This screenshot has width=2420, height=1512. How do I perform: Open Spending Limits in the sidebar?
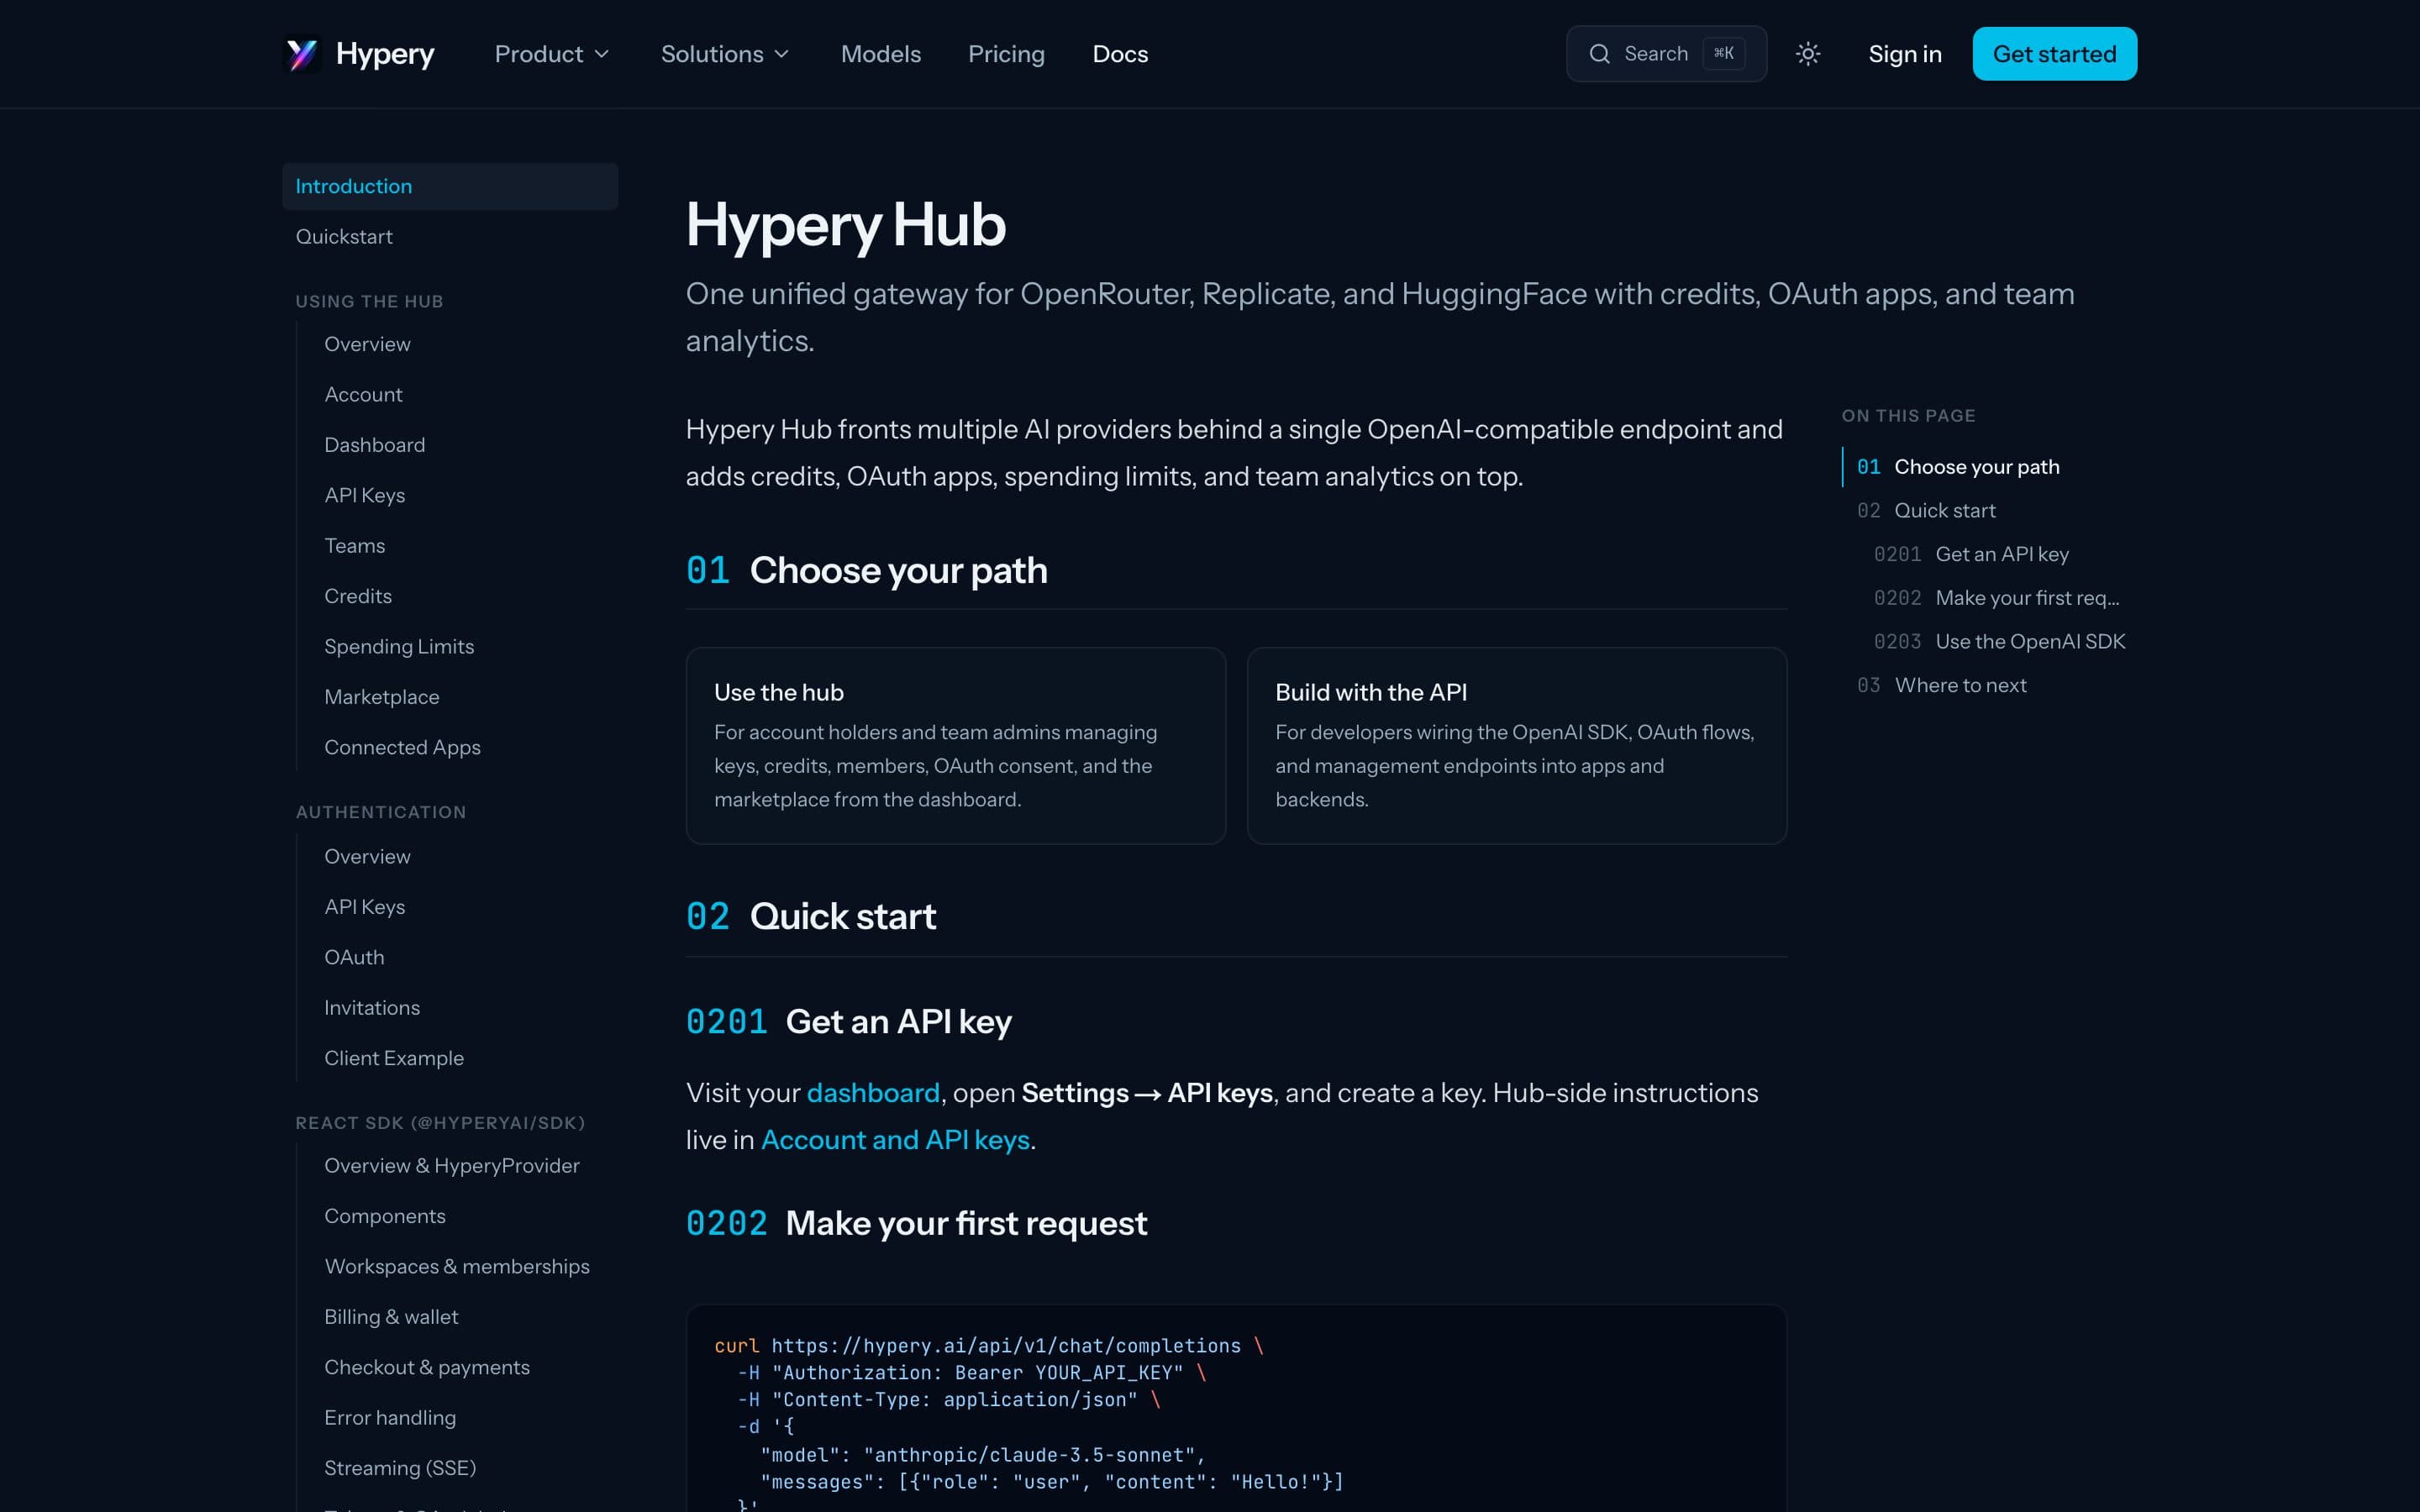pyautogui.click(x=399, y=647)
